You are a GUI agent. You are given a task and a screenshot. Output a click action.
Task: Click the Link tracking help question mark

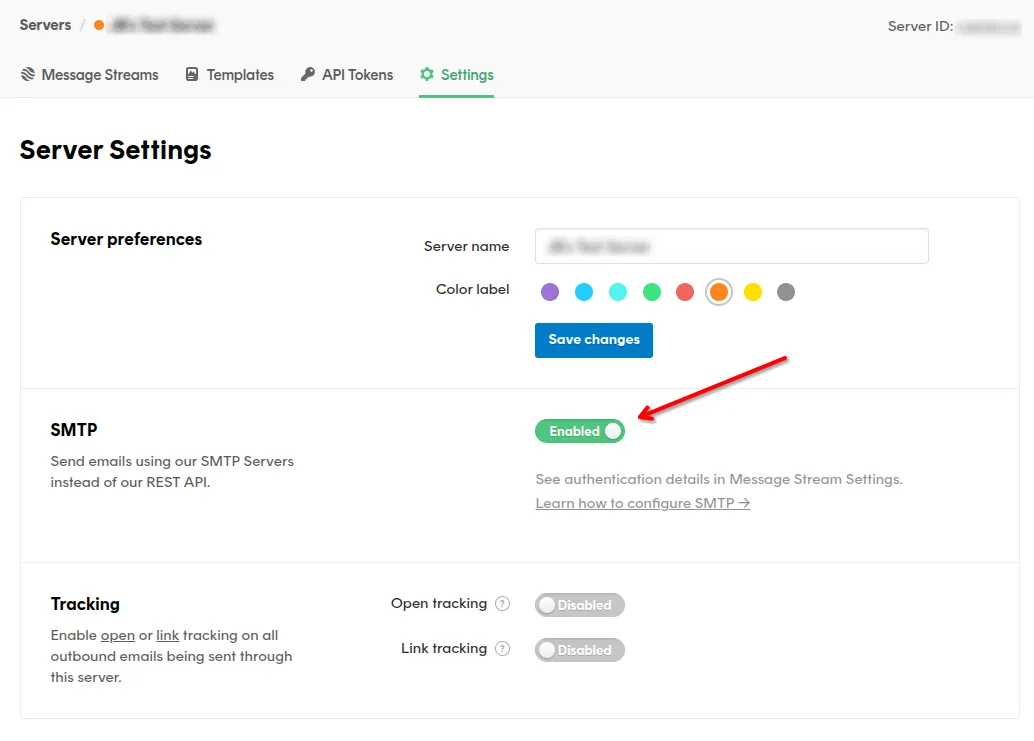click(503, 648)
